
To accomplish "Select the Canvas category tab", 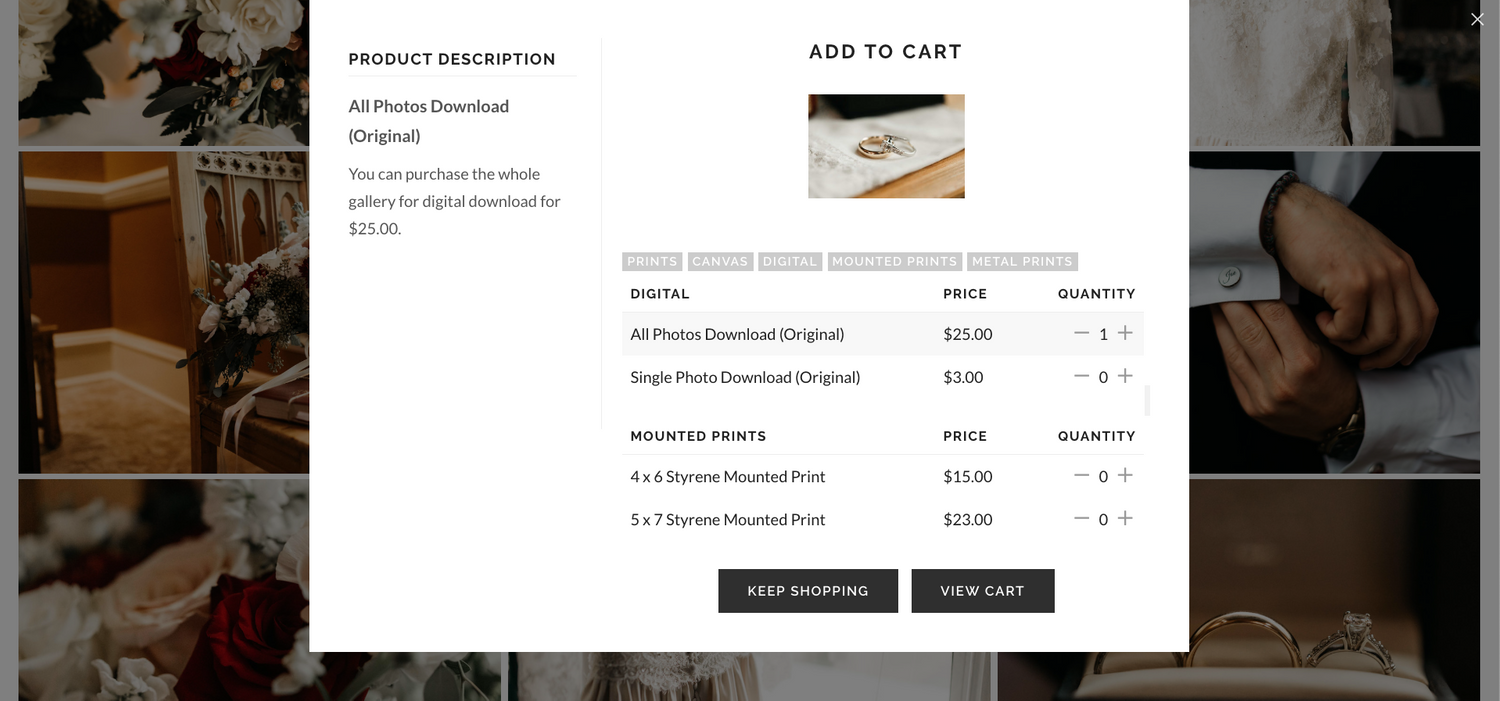I will [x=720, y=261].
